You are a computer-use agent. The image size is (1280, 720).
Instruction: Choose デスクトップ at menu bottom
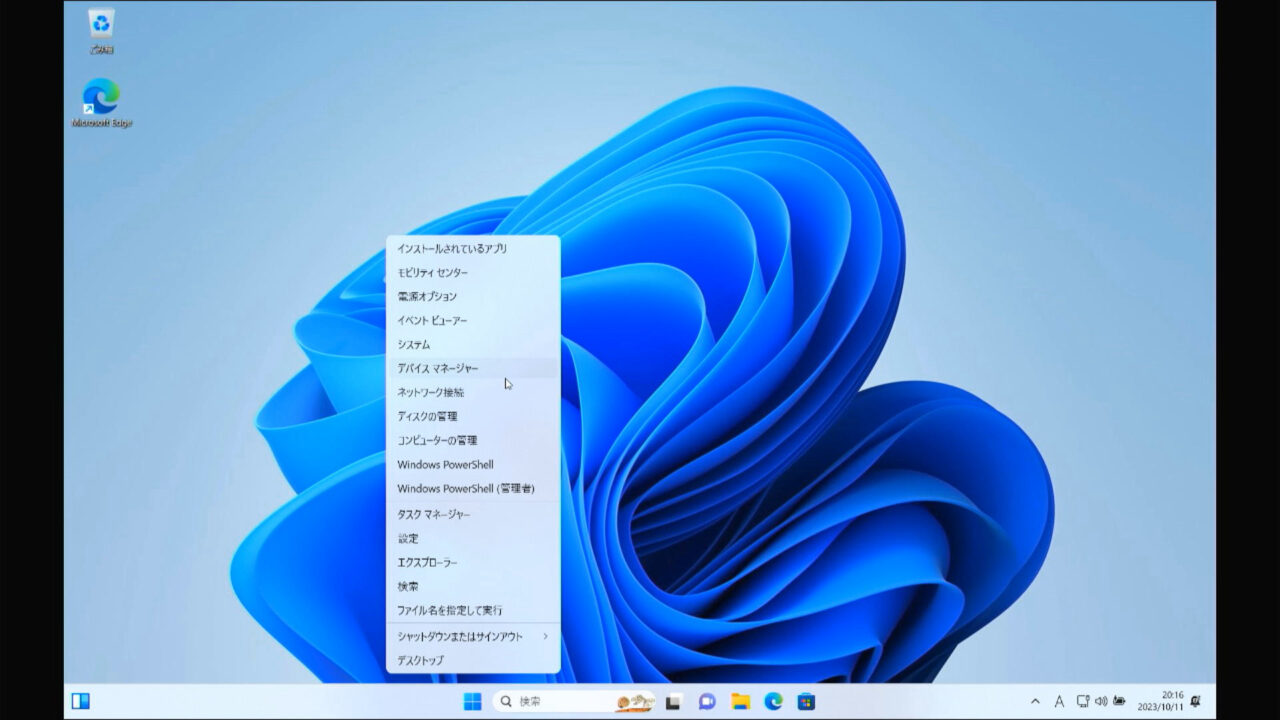coord(473,660)
